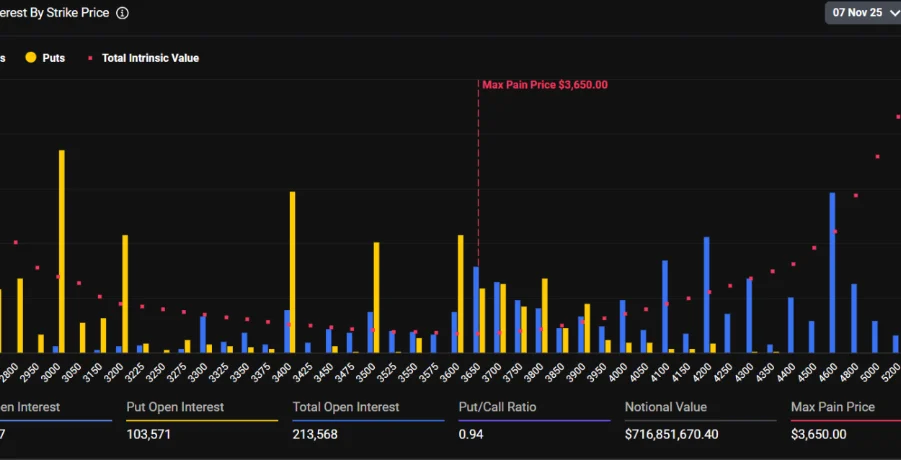901x460 pixels.
Task: Click the red intrinsic value dot above 5000
Action: 878,157
